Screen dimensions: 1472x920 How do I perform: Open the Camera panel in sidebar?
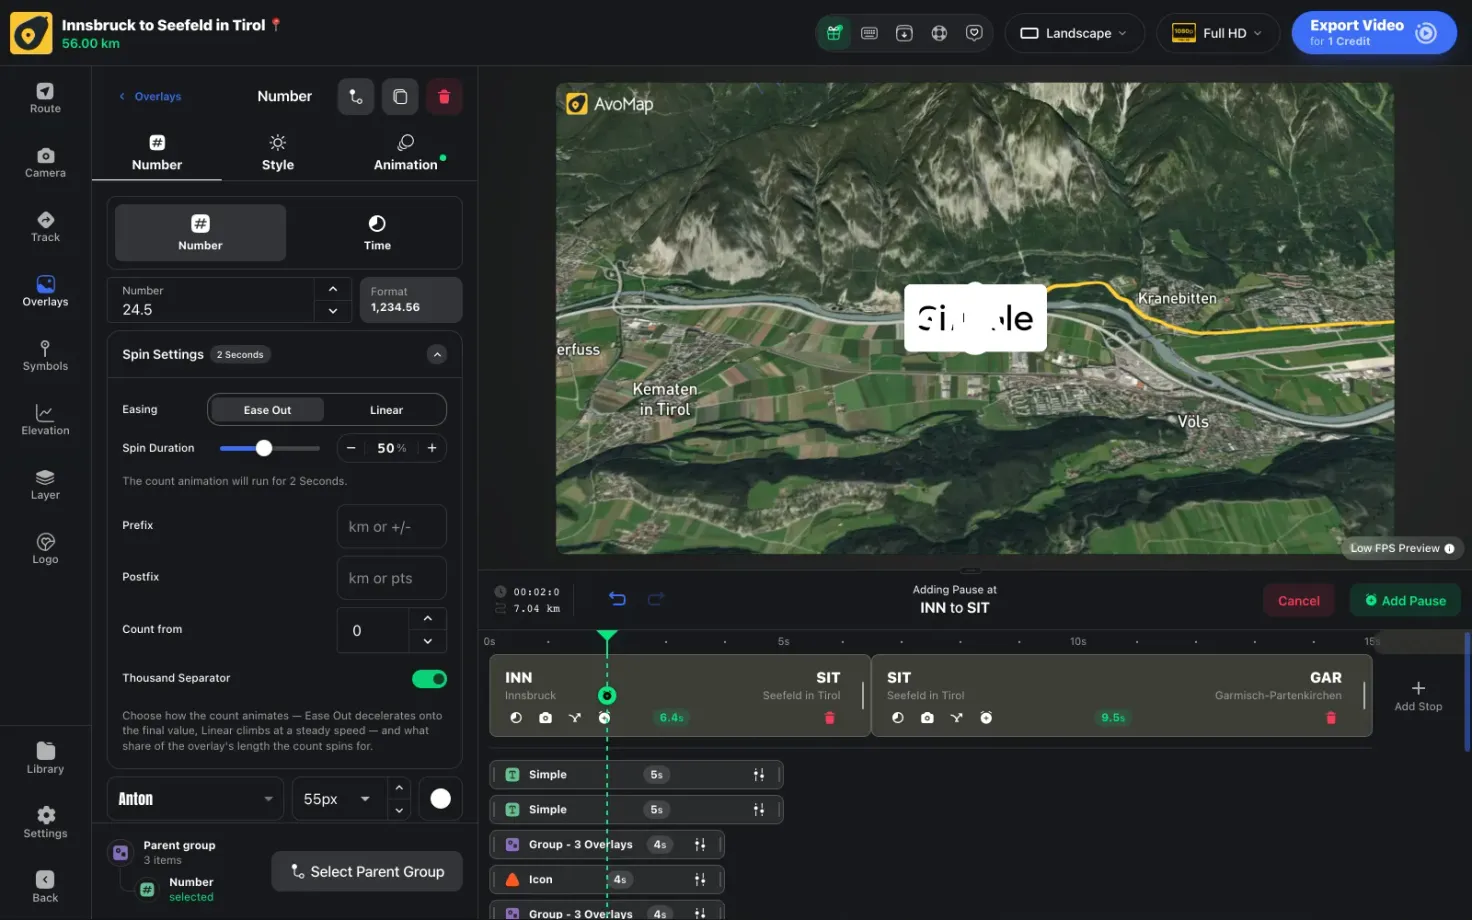(45, 163)
